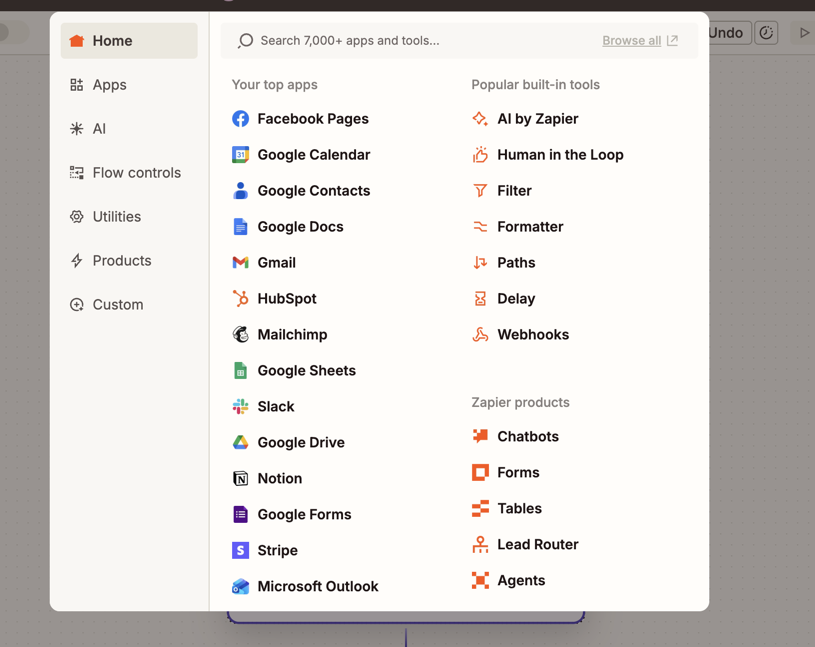The width and height of the screenshot is (815, 647).
Task: Choose Delay built-in tool label
Action: [x=516, y=298]
